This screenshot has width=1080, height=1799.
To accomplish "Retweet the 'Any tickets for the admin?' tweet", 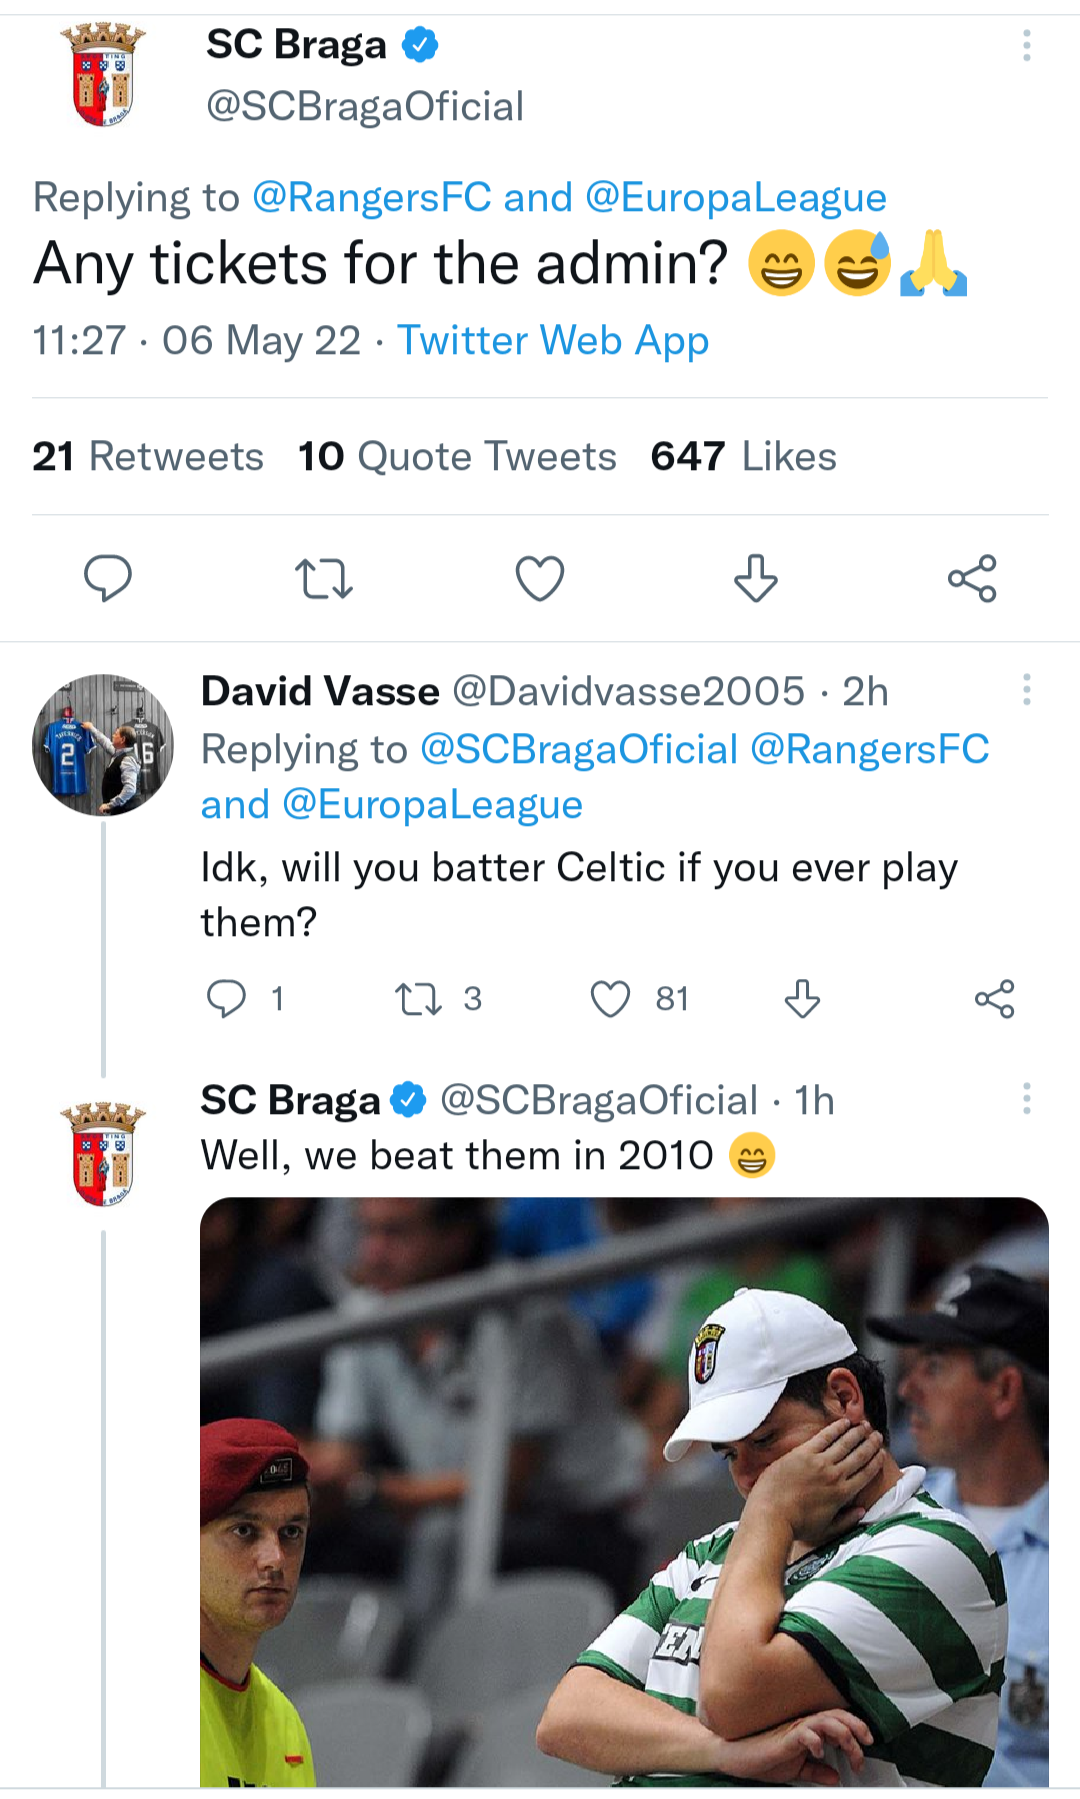I will [x=324, y=578].
